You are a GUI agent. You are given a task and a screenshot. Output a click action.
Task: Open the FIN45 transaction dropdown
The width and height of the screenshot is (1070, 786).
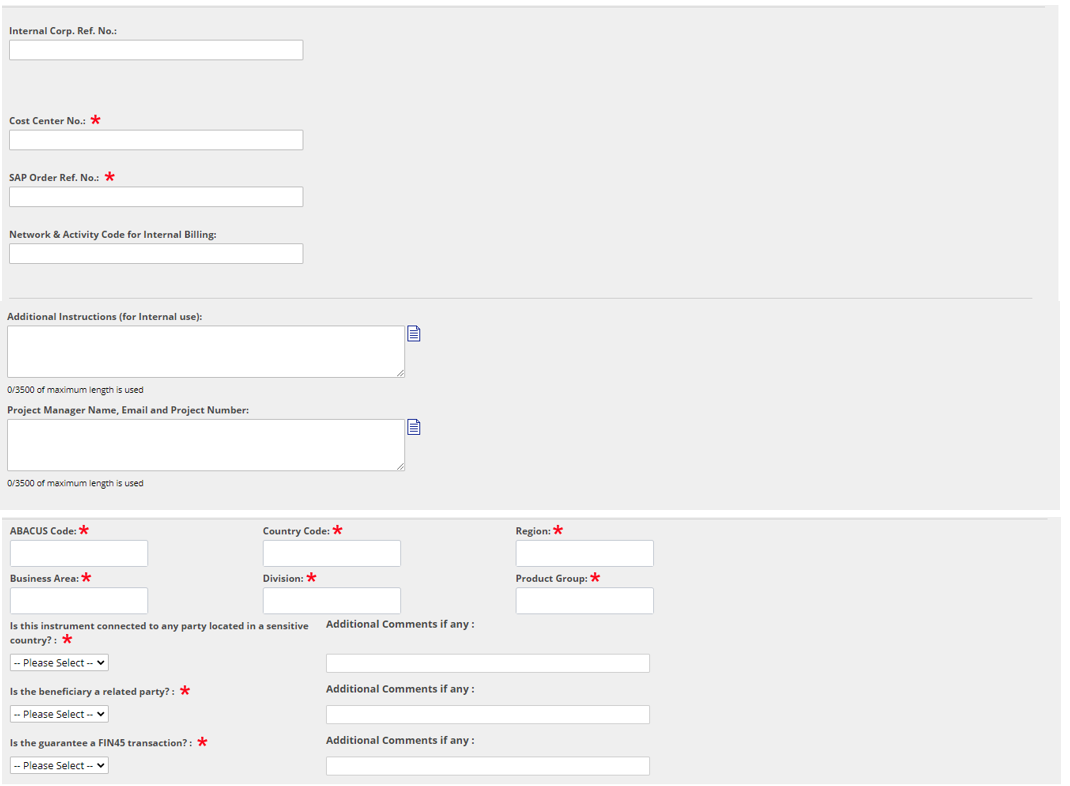click(x=59, y=766)
